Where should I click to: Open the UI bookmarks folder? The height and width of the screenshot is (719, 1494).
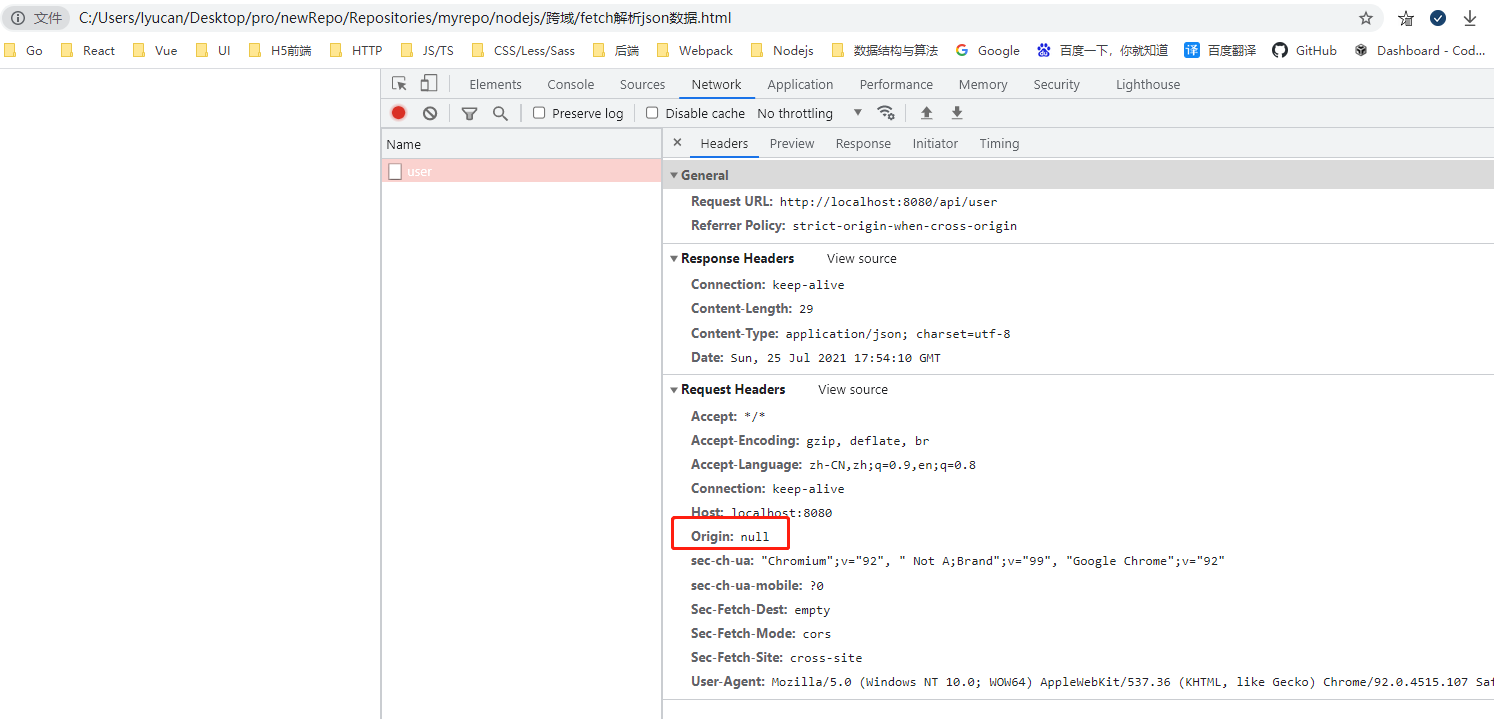[x=213, y=50]
